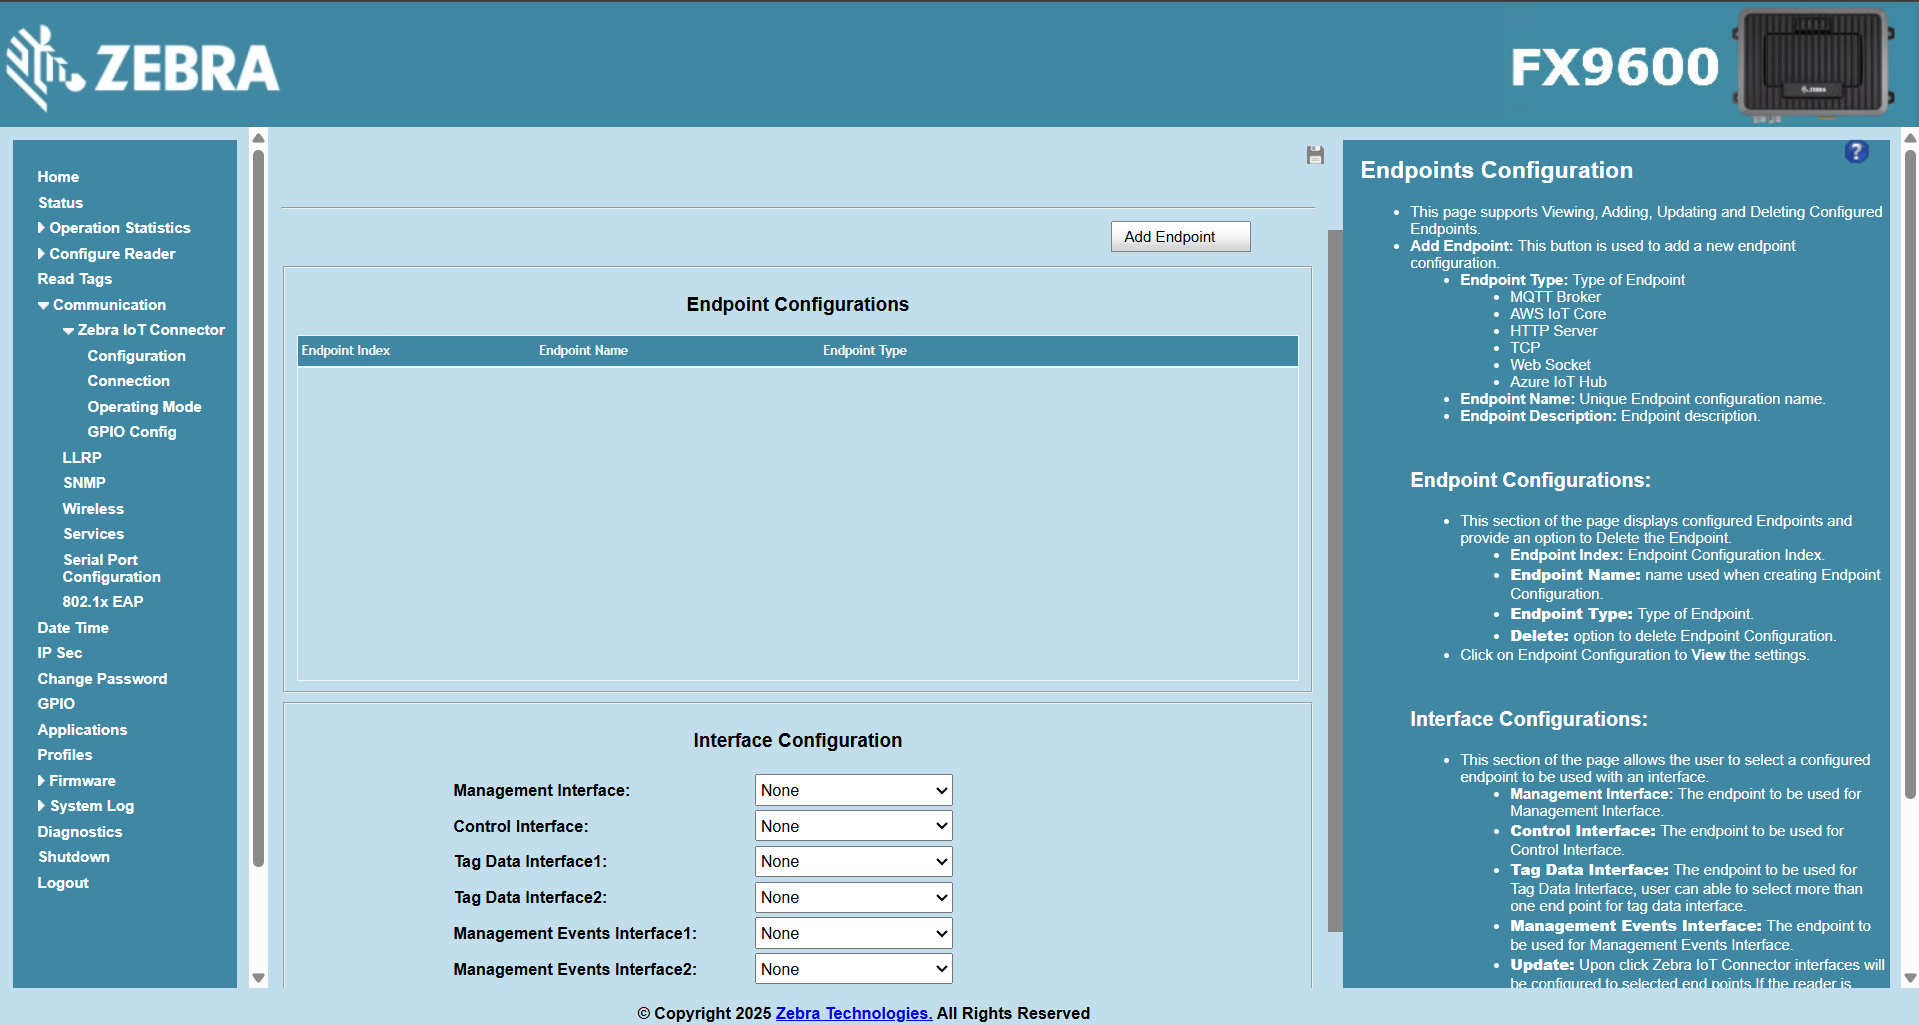Open the Read Tags page
This screenshot has height=1025, width=1919.
click(x=75, y=279)
